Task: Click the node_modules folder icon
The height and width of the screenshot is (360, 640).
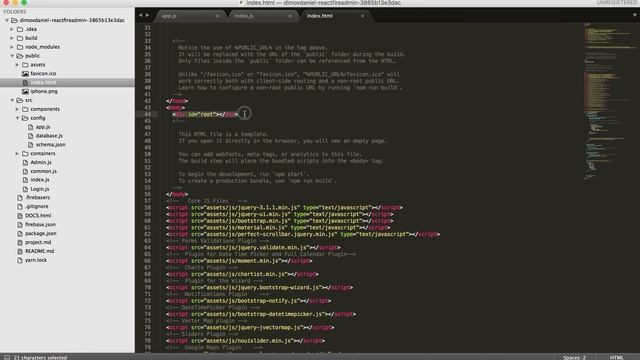Action: (x=20, y=47)
